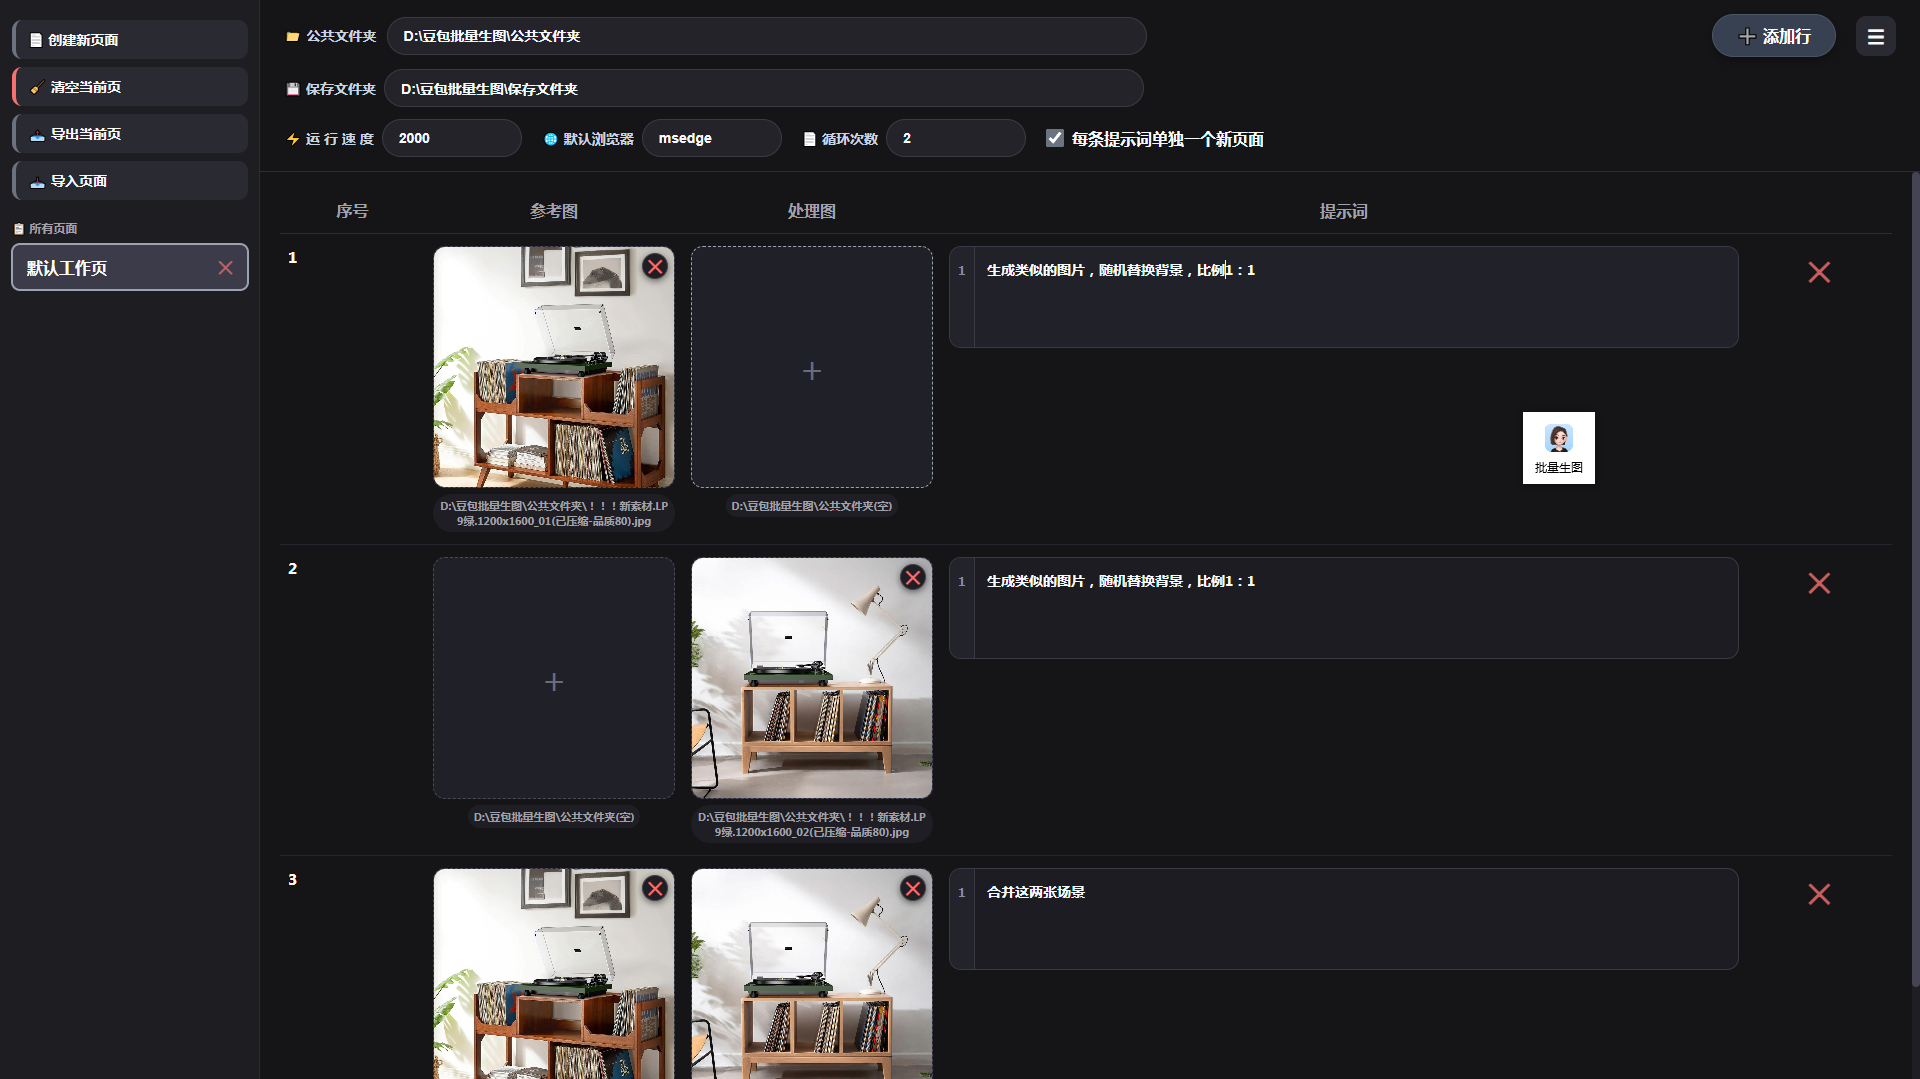Click 创建新页面 in sidebar
This screenshot has height=1079, width=1920.
130,40
